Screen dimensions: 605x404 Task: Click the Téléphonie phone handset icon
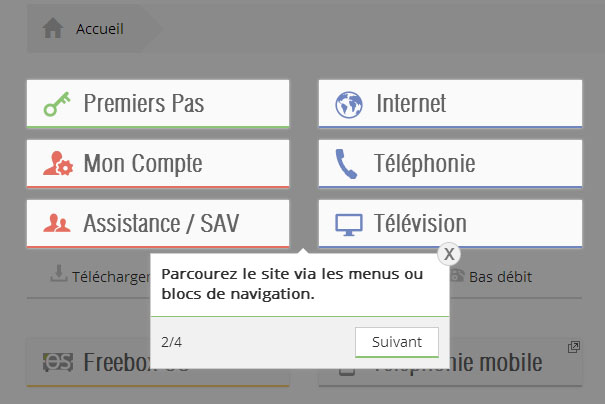tap(347, 163)
